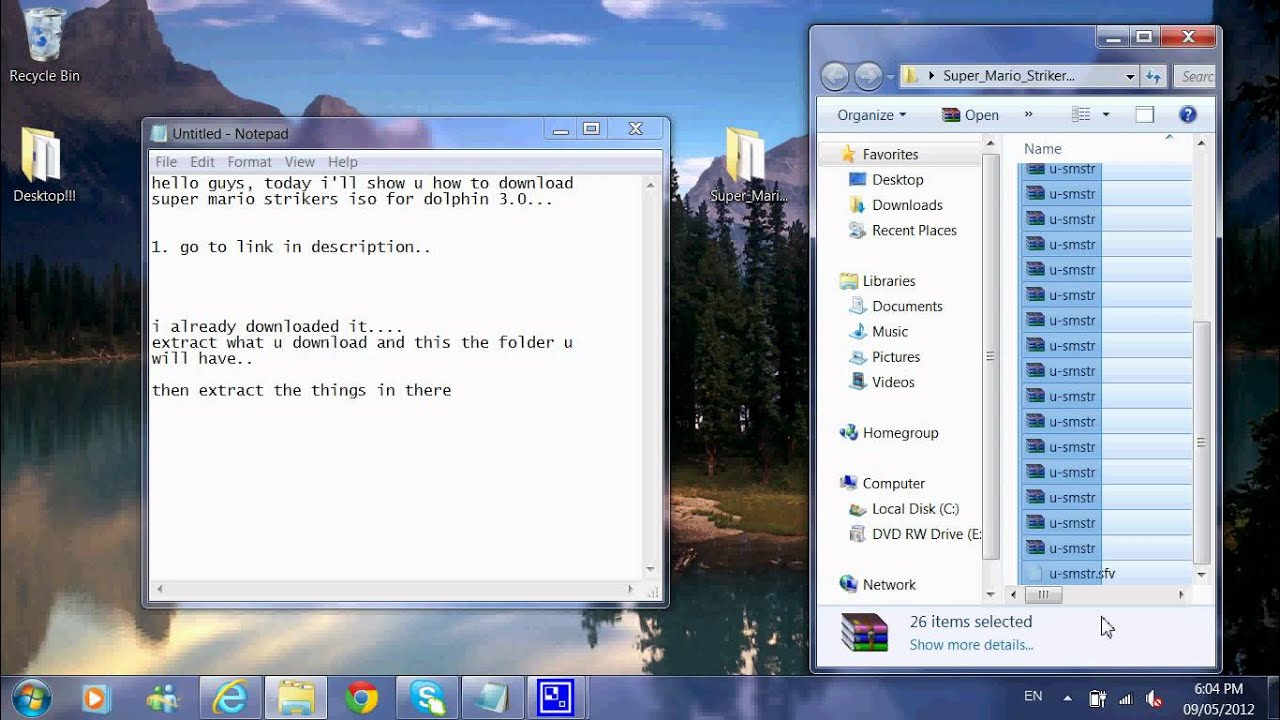This screenshot has height=720, width=1280.
Task: Click Show more details link
Action: pos(971,645)
